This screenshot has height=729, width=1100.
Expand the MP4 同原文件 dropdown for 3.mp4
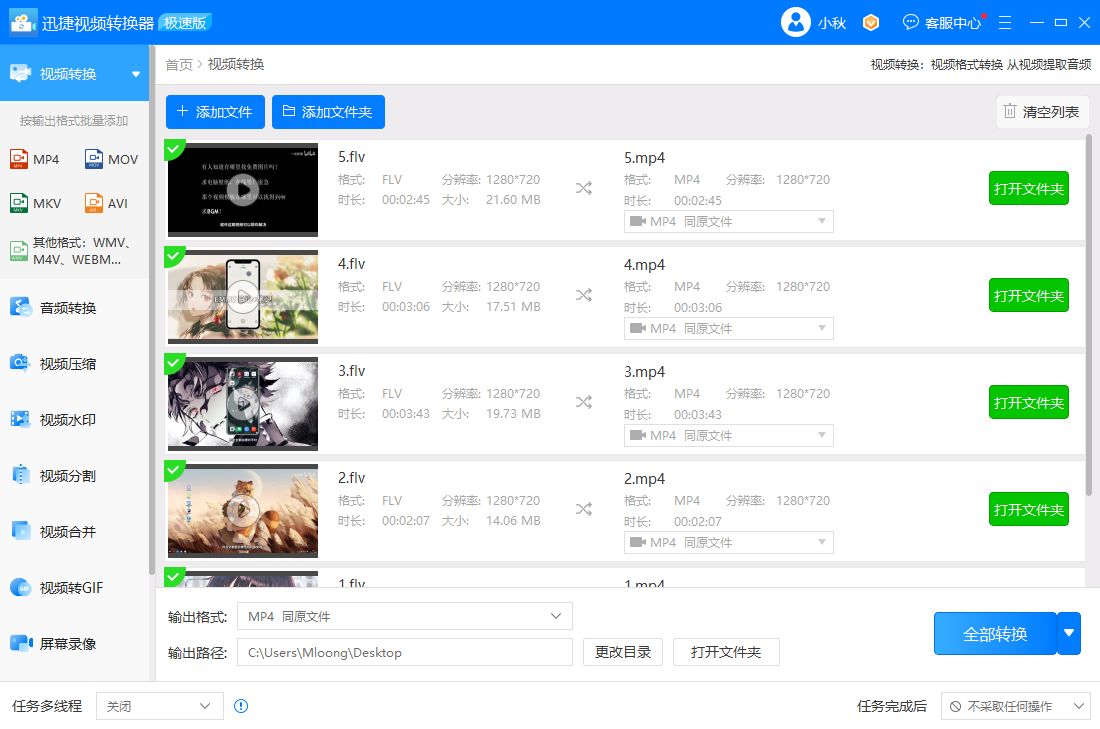(x=729, y=435)
